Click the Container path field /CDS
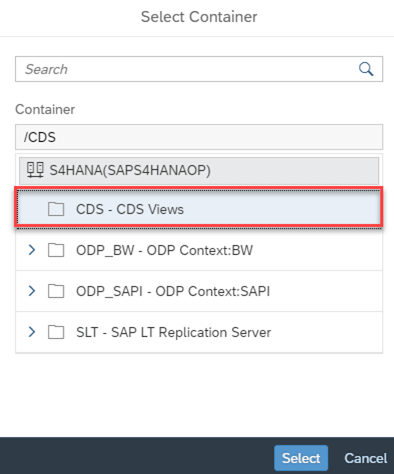 tap(199, 137)
